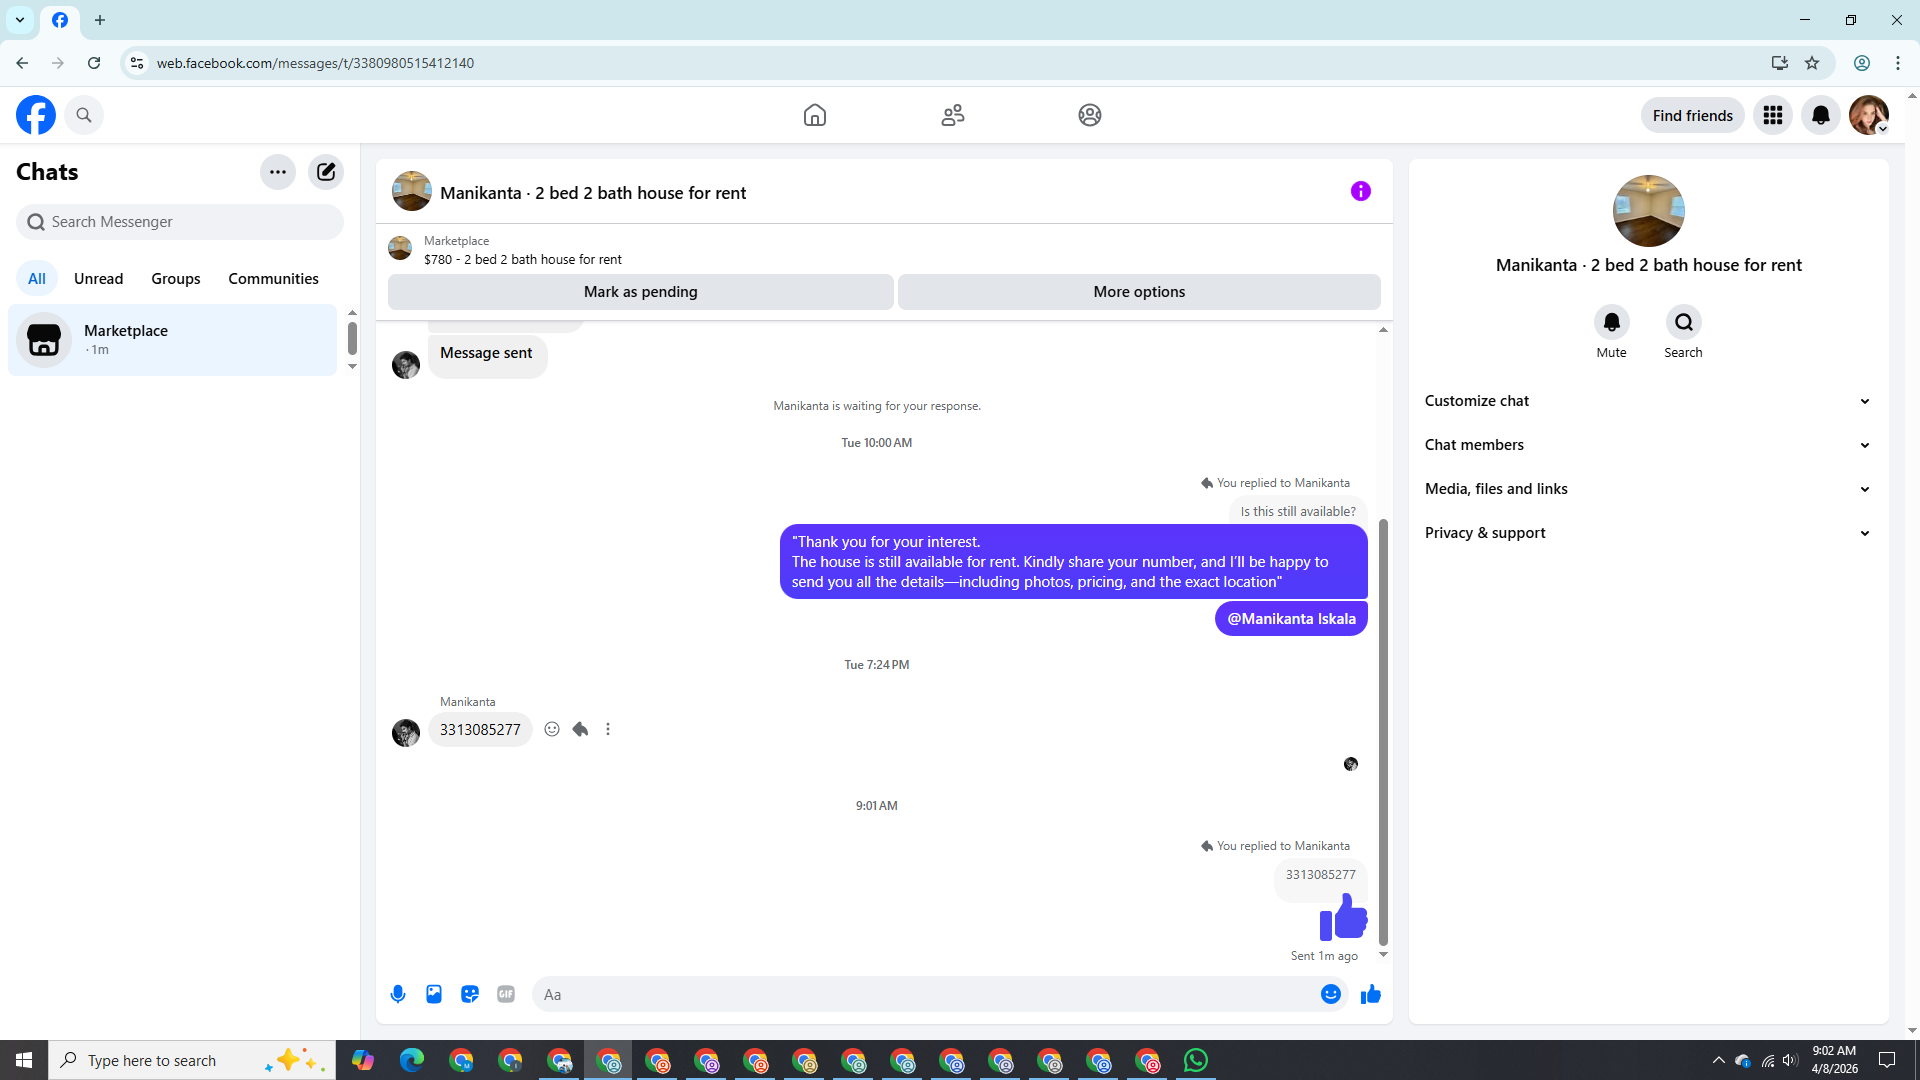This screenshot has width=1920, height=1080.
Task: Expand the Chat members section
Action: pyautogui.click(x=1648, y=445)
